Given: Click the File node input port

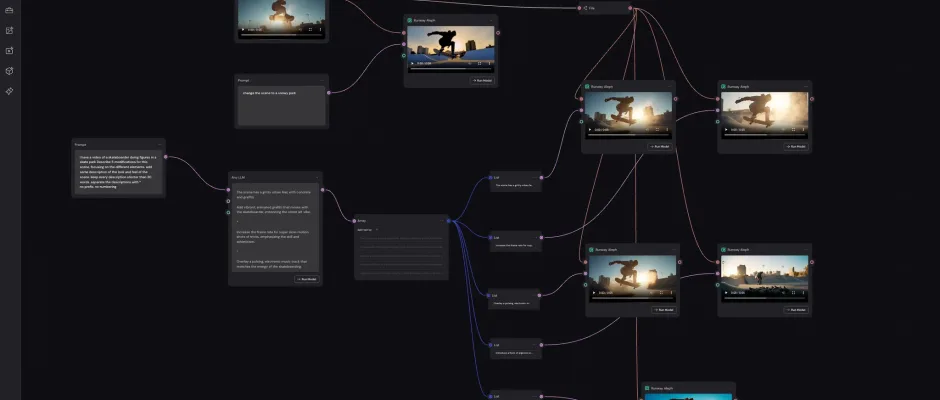Looking at the screenshot, I should pos(579,8).
